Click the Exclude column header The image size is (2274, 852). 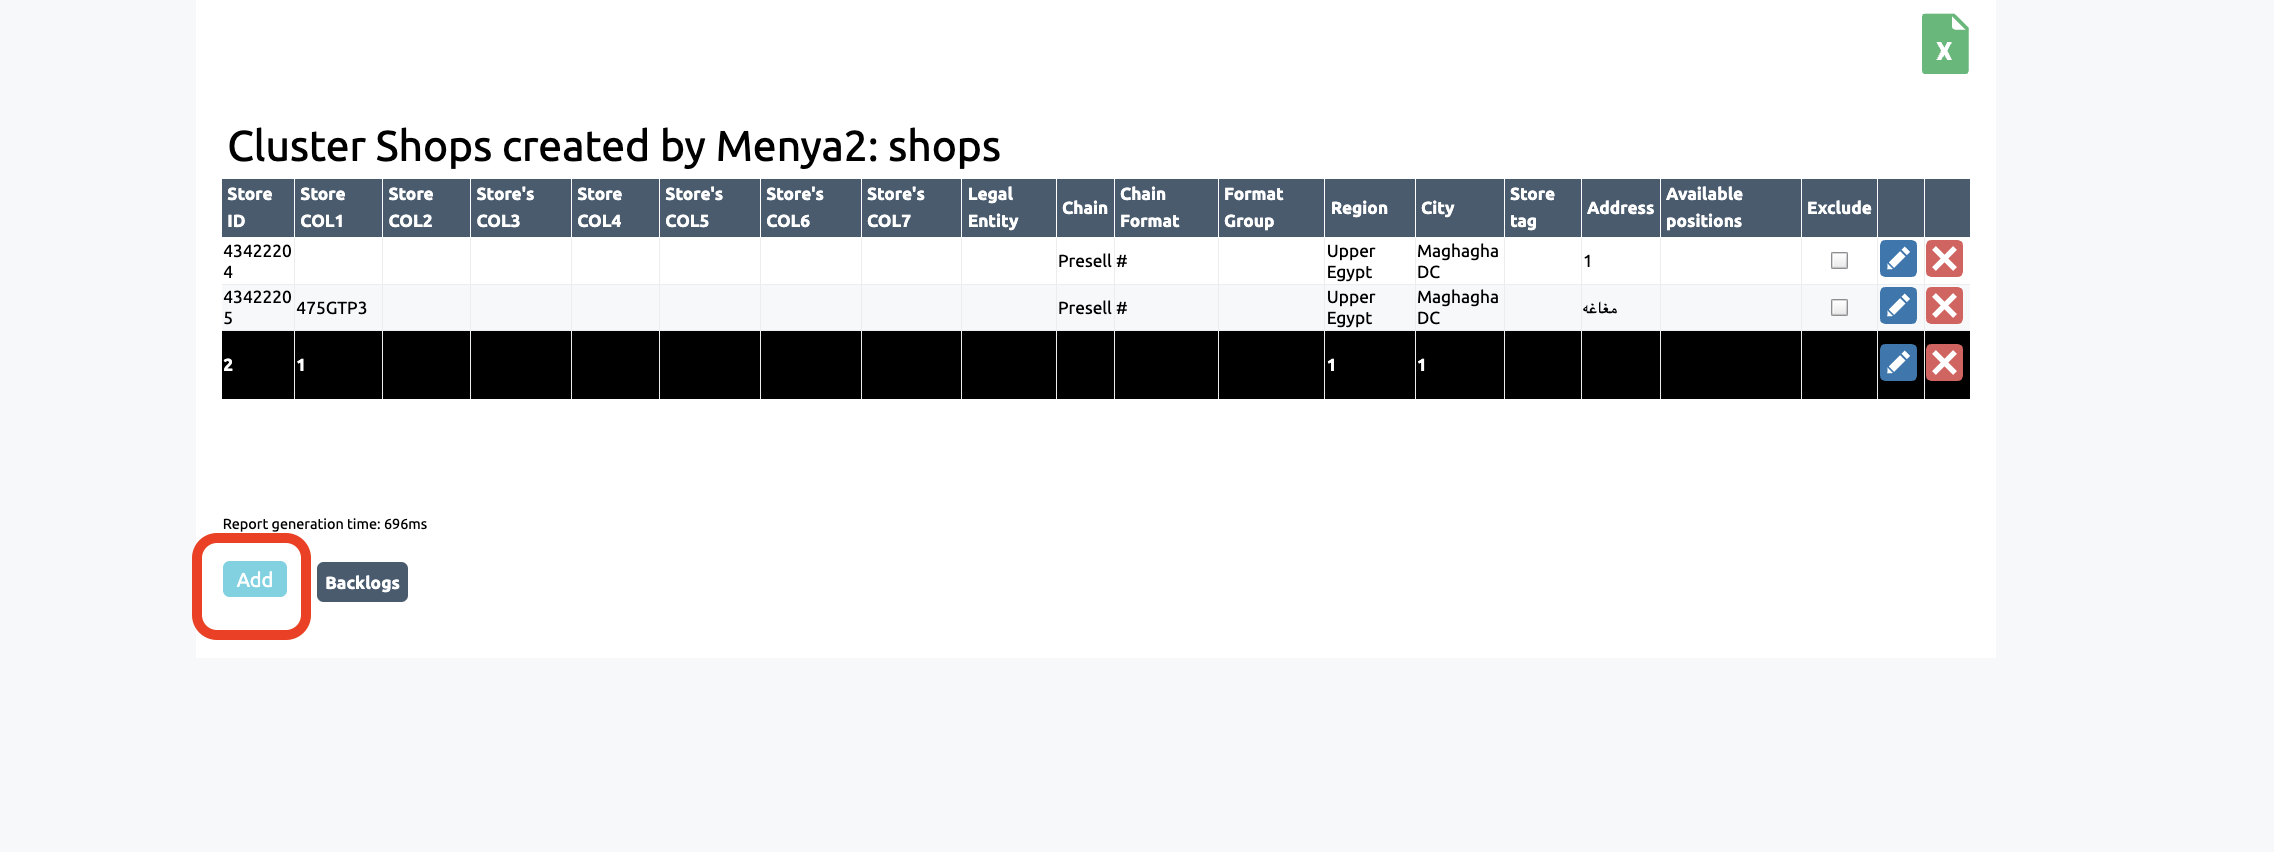coord(1838,208)
